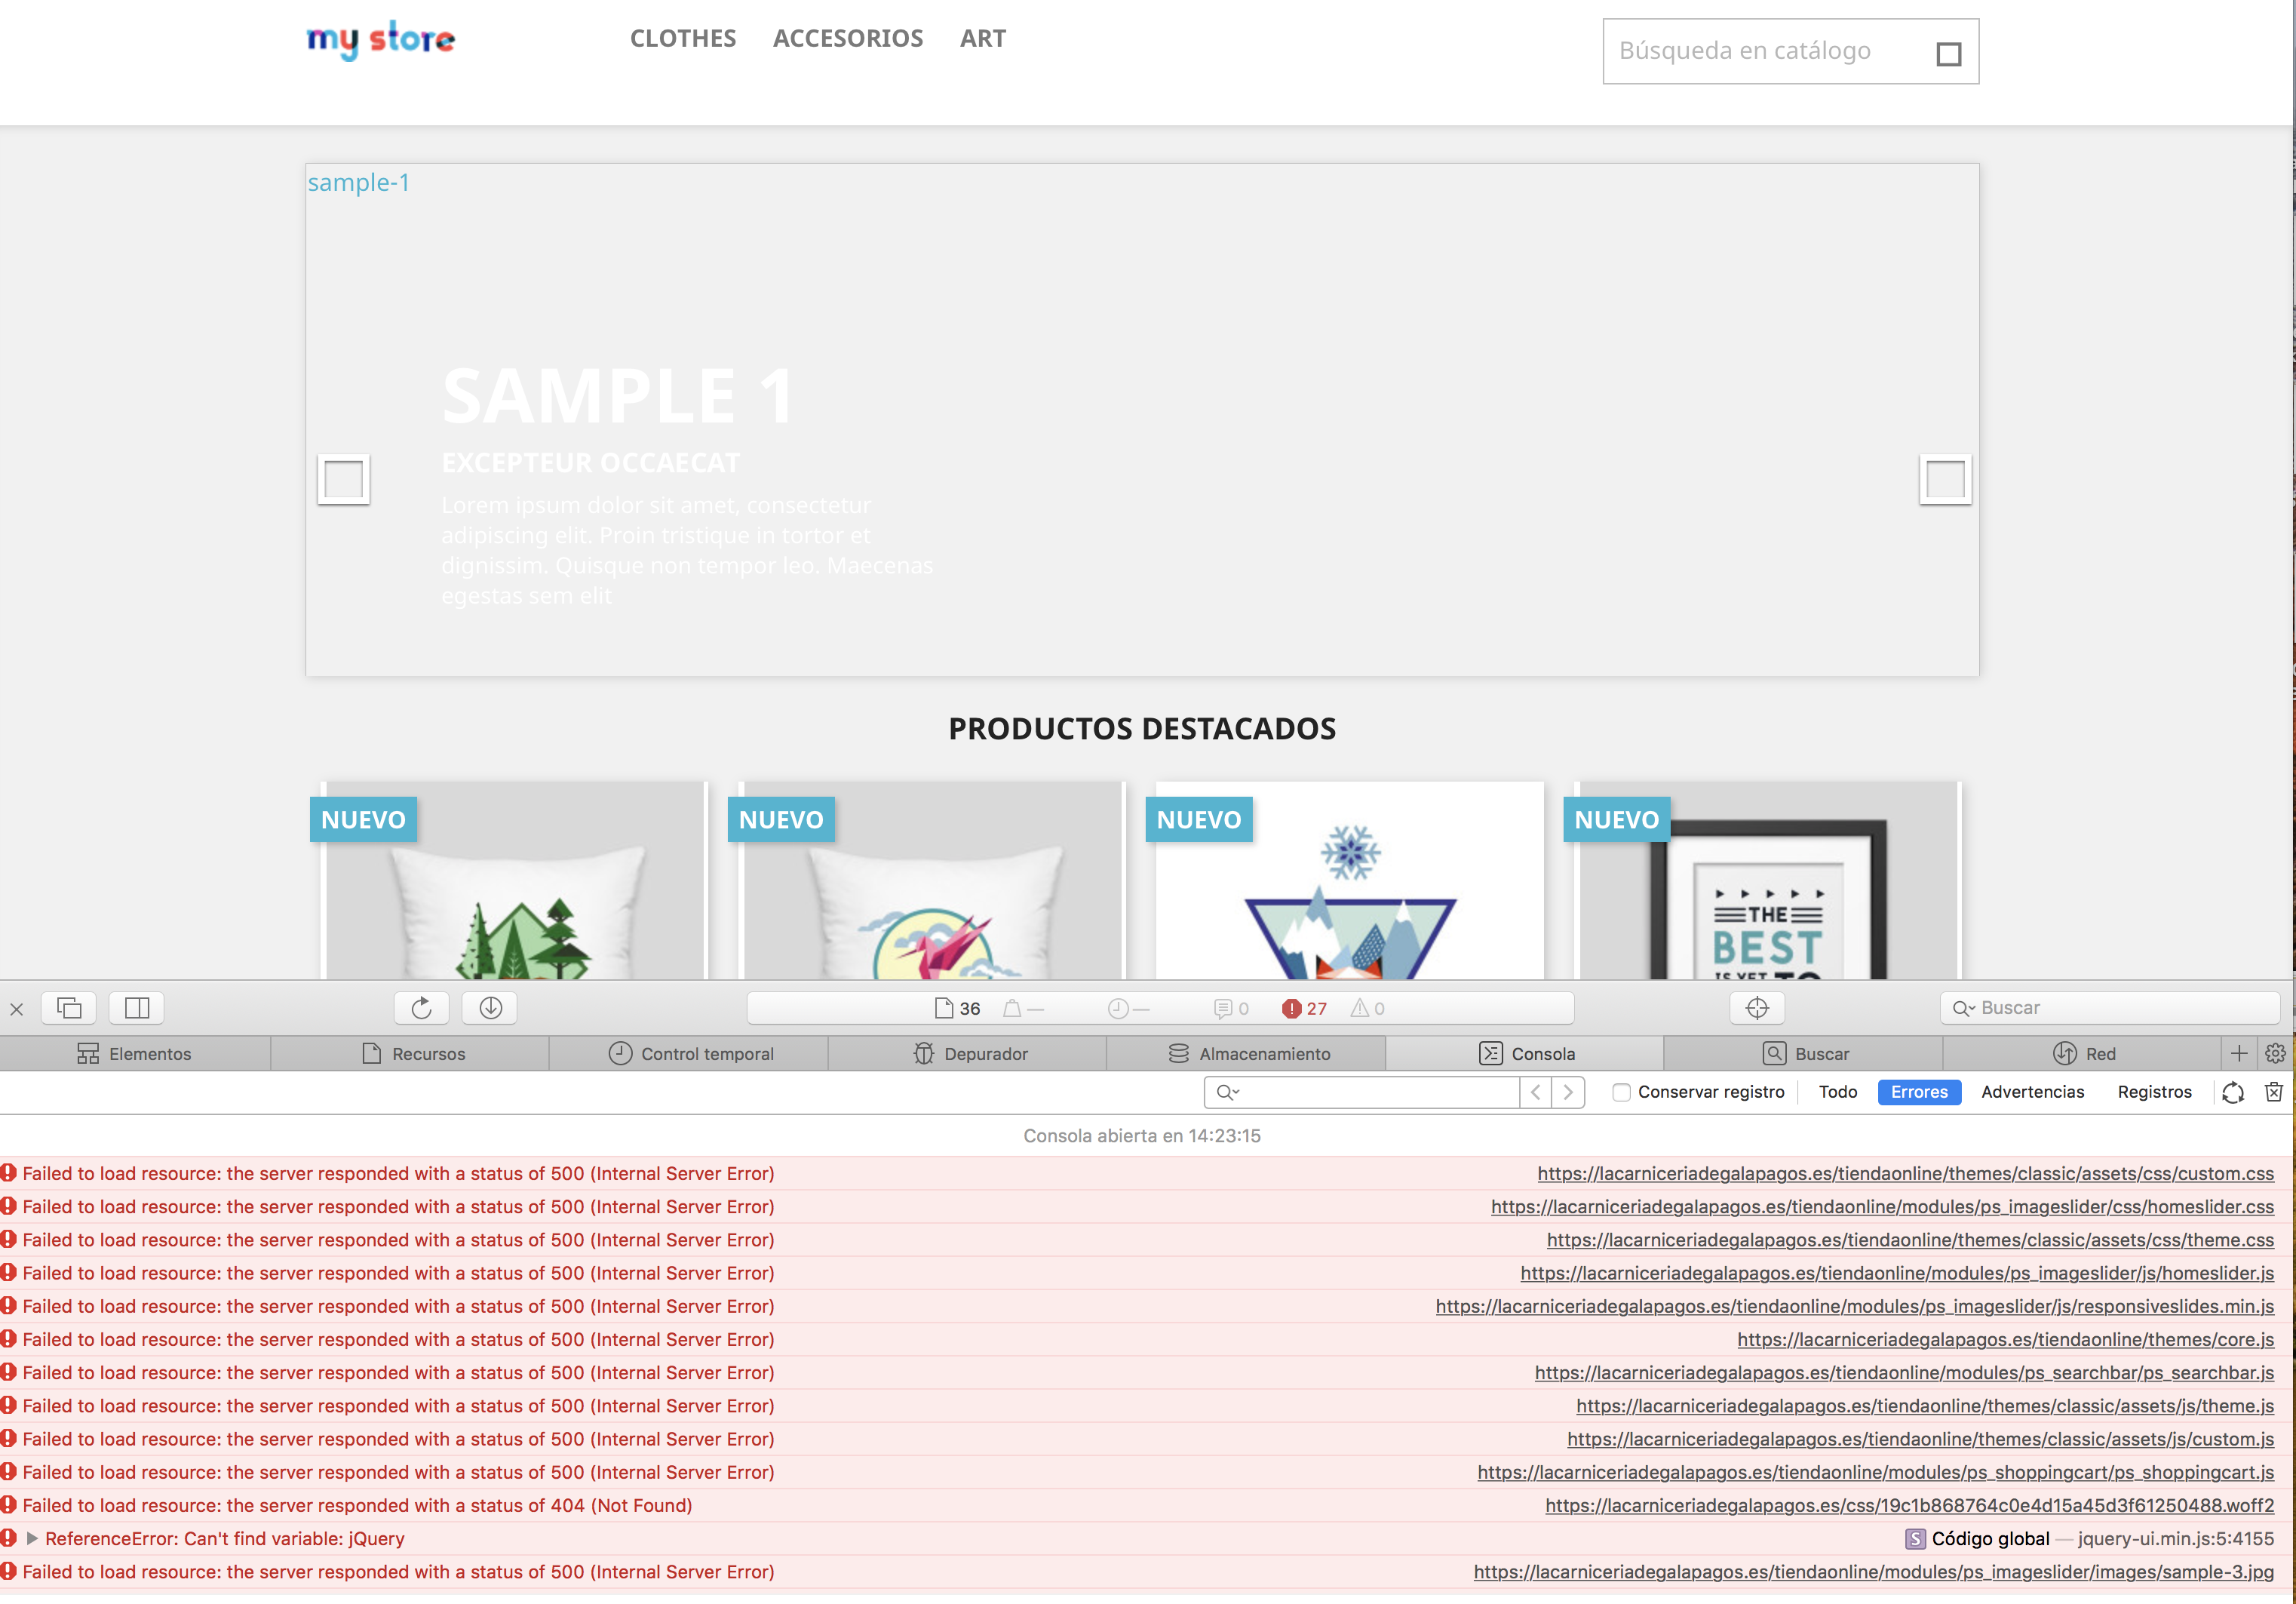Click the CLOTHES menu link
Screen dimensions: 2296x1604
pyautogui.click(x=683, y=38)
